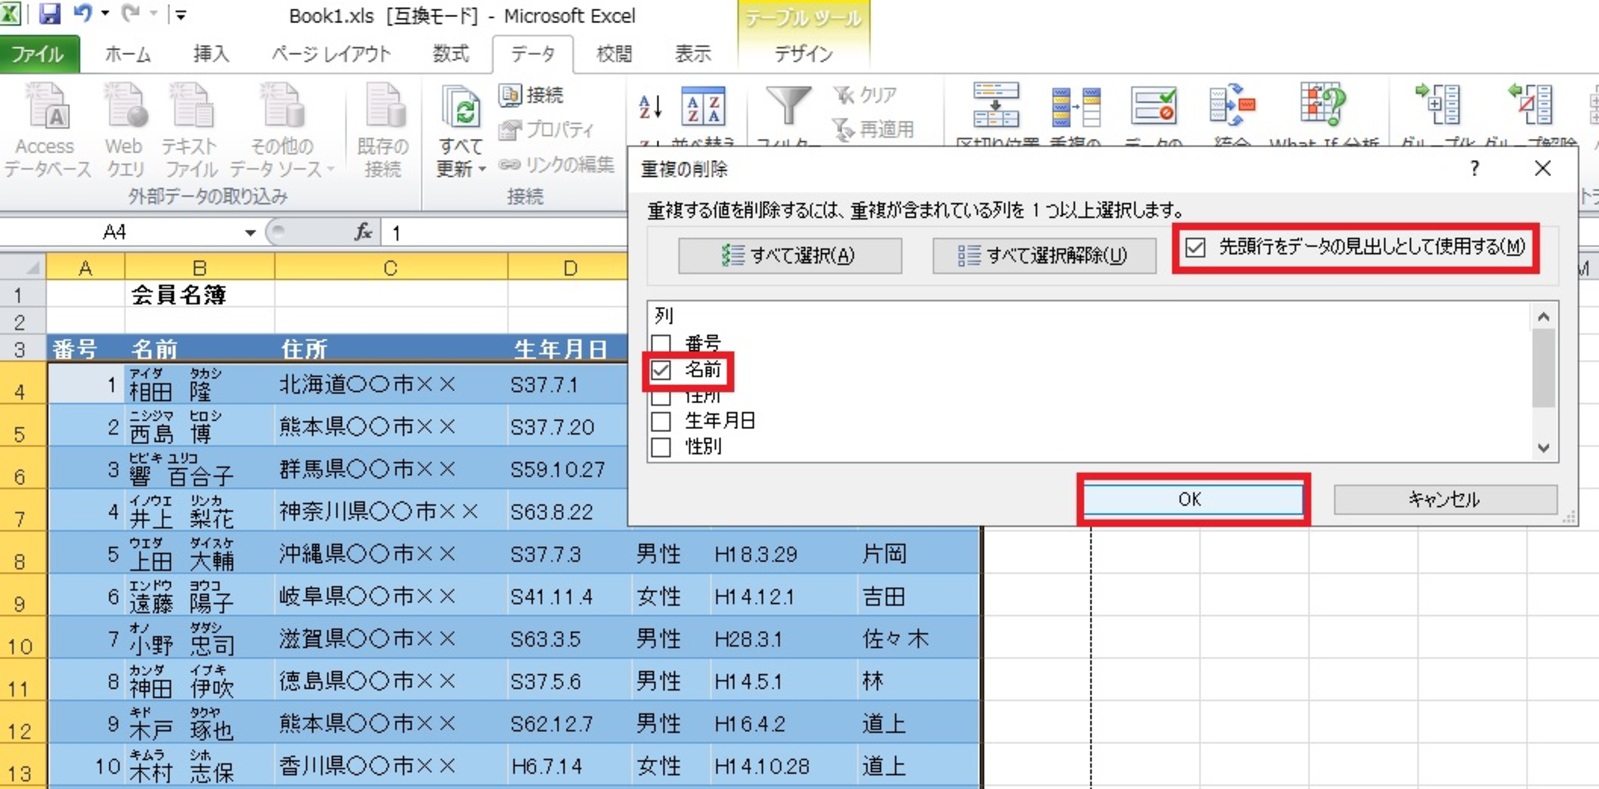Image resolution: width=1599 pixels, height=789 pixels.
Task: Check the 性別 column checkbox
Action: click(661, 447)
